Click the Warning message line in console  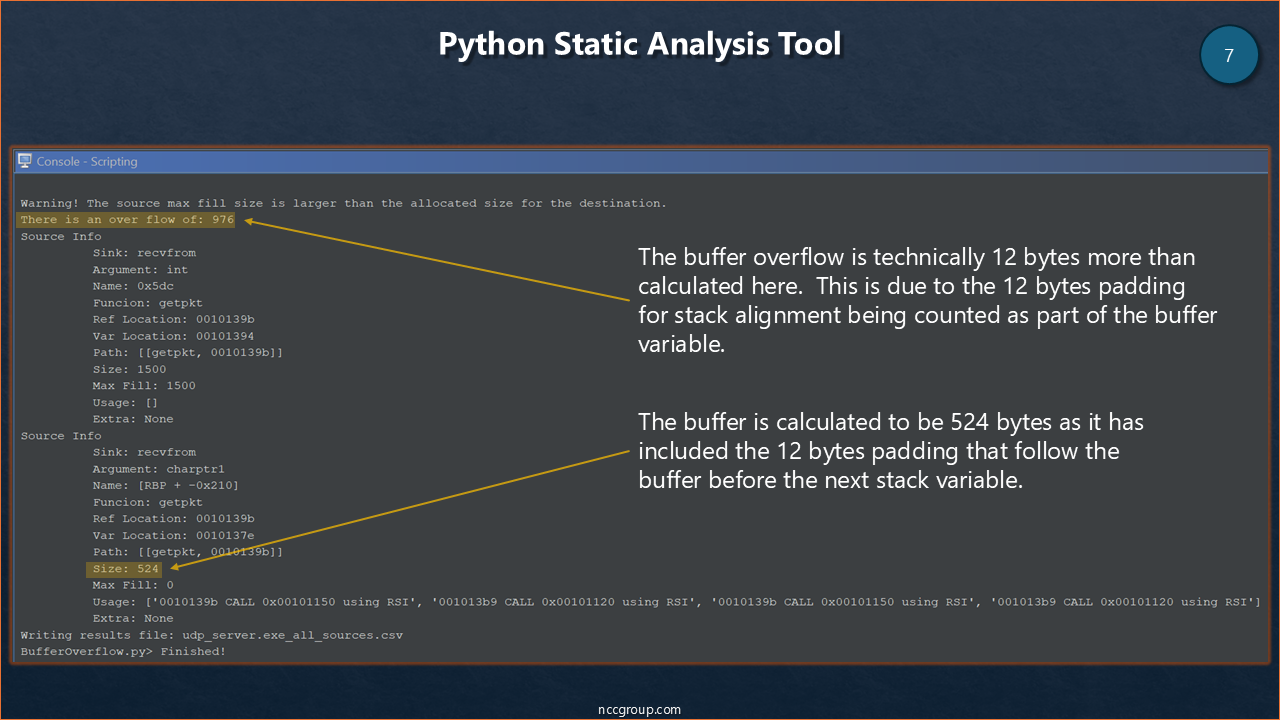pos(343,203)
